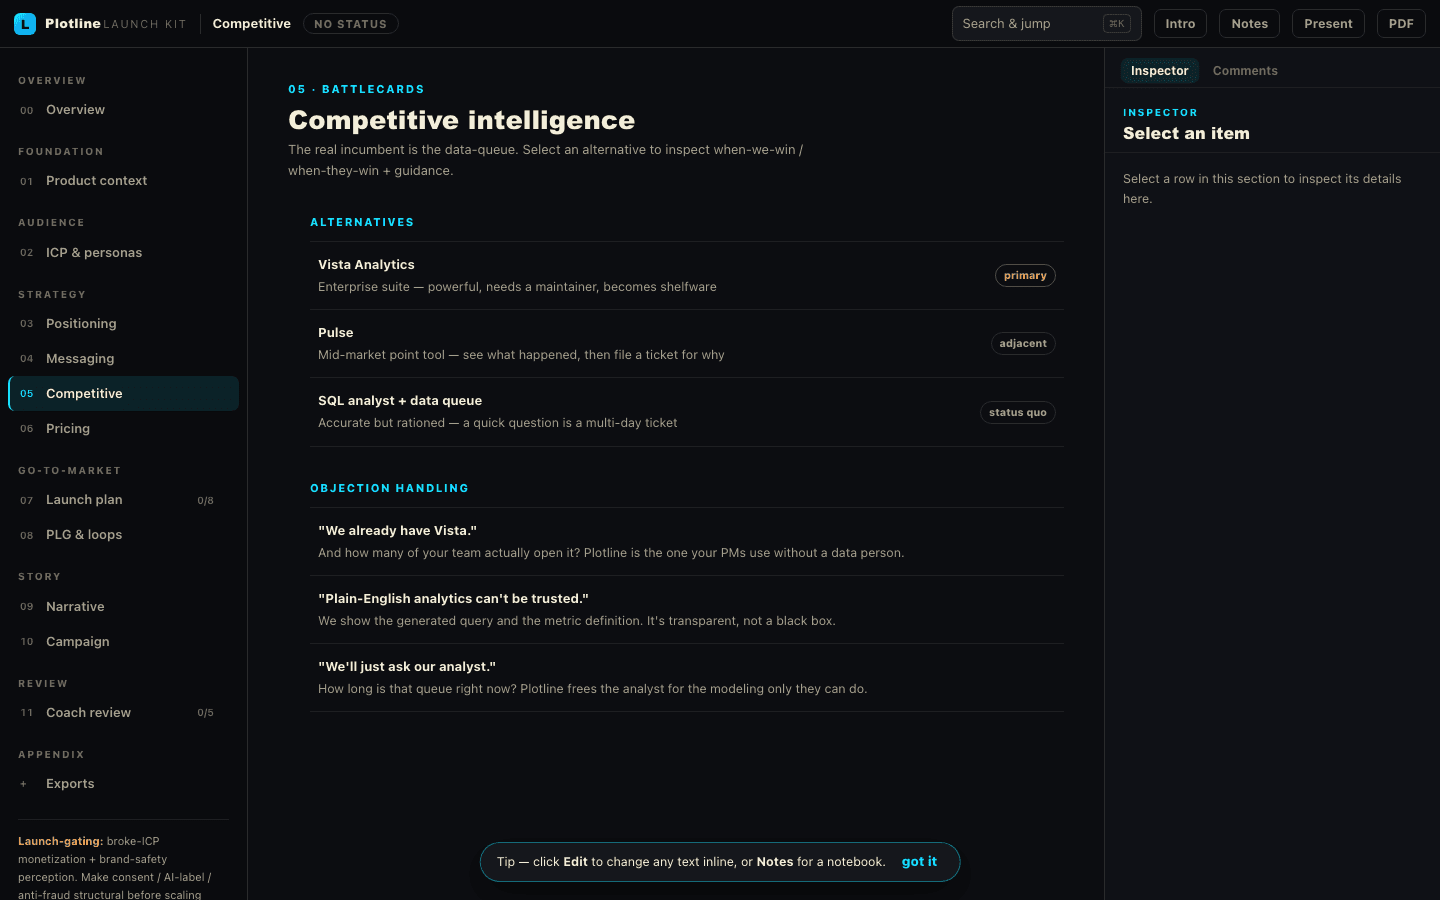Open Product context in sidebar
Image resolution: width=1440 pixels, height=900 pixels.
[x=123, y=181]
